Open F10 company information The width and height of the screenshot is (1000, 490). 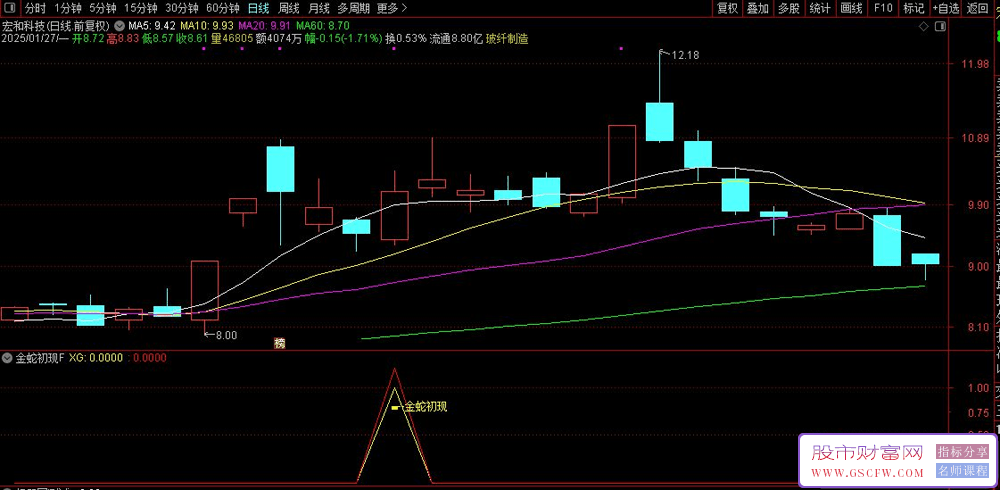[x=883, y=8]
